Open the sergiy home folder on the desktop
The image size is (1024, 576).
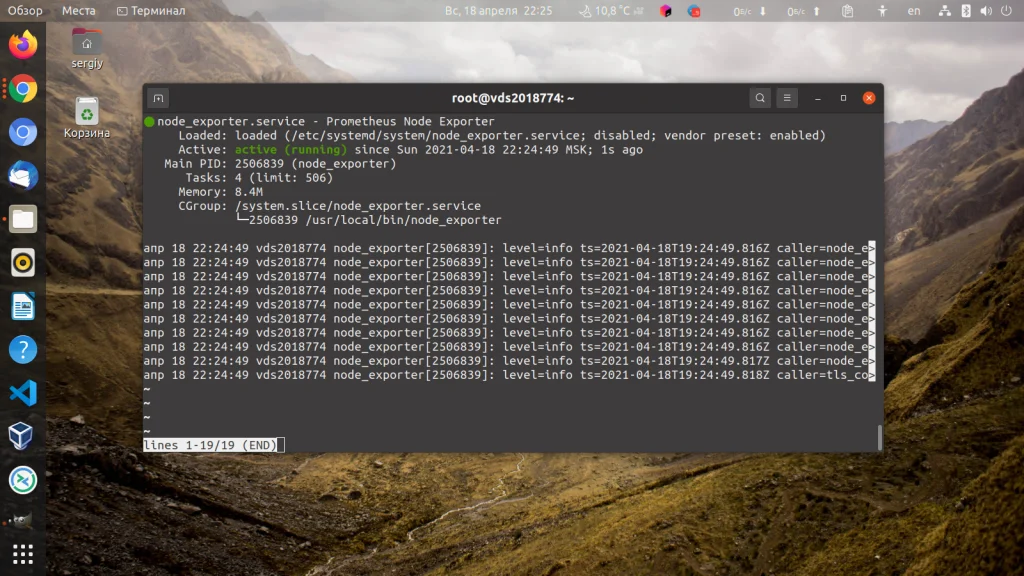tap(87, 49)
